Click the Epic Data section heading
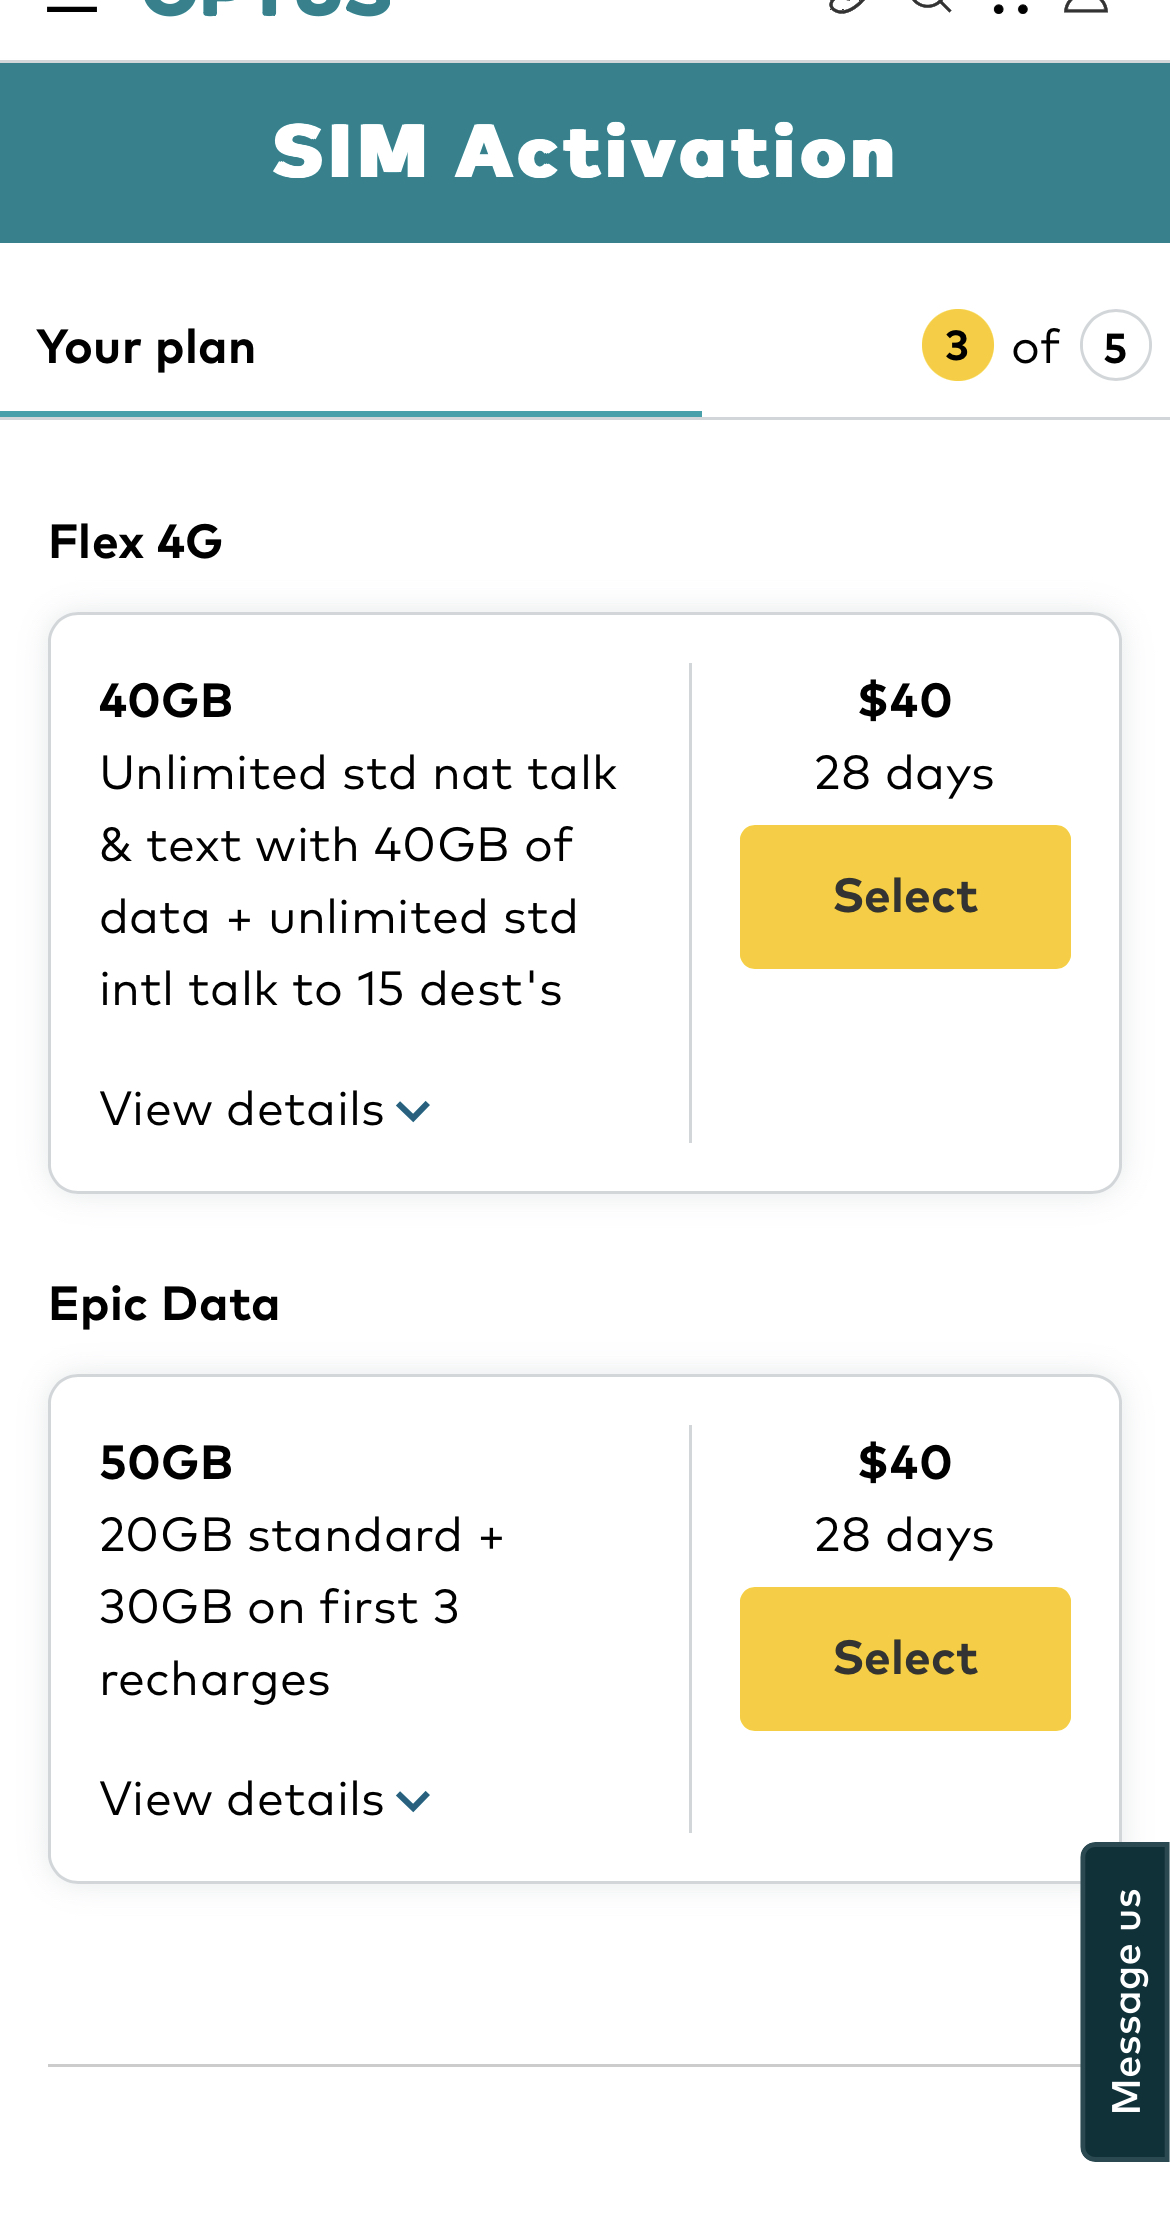 click(x=164, y=1304)
